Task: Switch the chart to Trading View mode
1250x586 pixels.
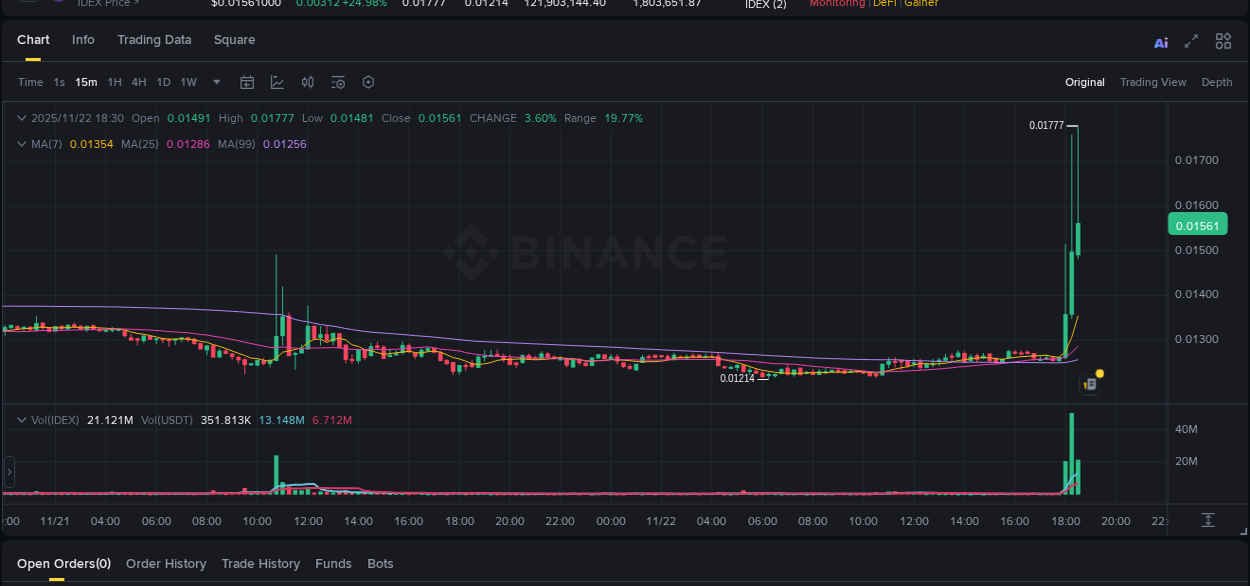Action: pos(1153,82)
